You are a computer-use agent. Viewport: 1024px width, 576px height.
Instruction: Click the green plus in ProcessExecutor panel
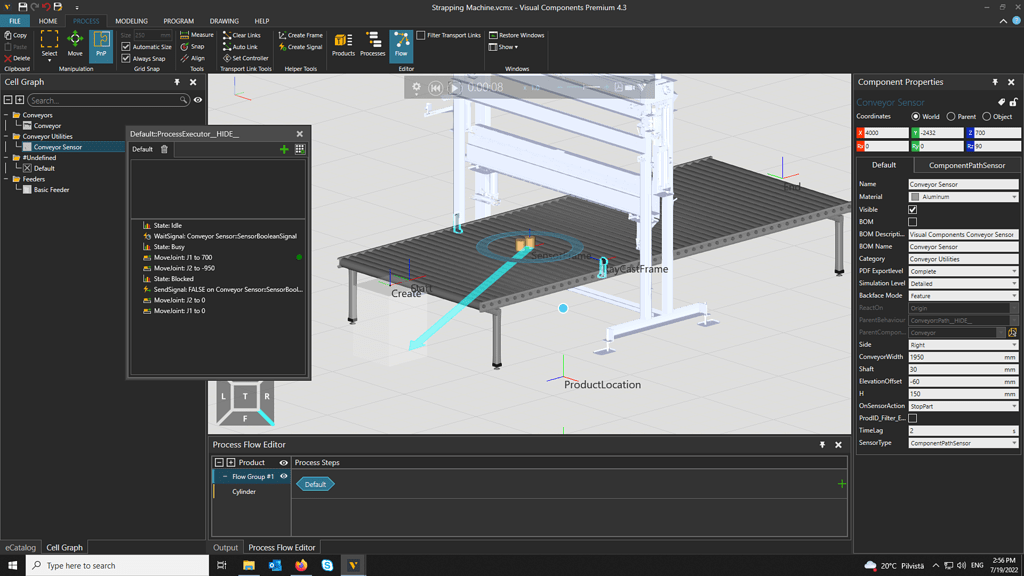coord(284,149)
